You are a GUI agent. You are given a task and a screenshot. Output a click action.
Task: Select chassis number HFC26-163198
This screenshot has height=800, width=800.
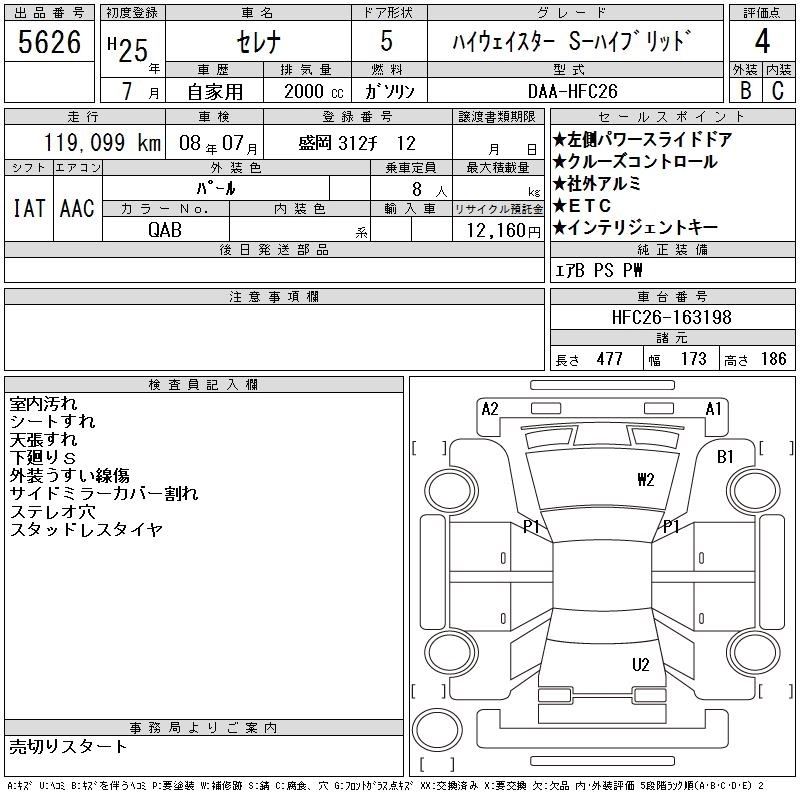tap(671, 317)
